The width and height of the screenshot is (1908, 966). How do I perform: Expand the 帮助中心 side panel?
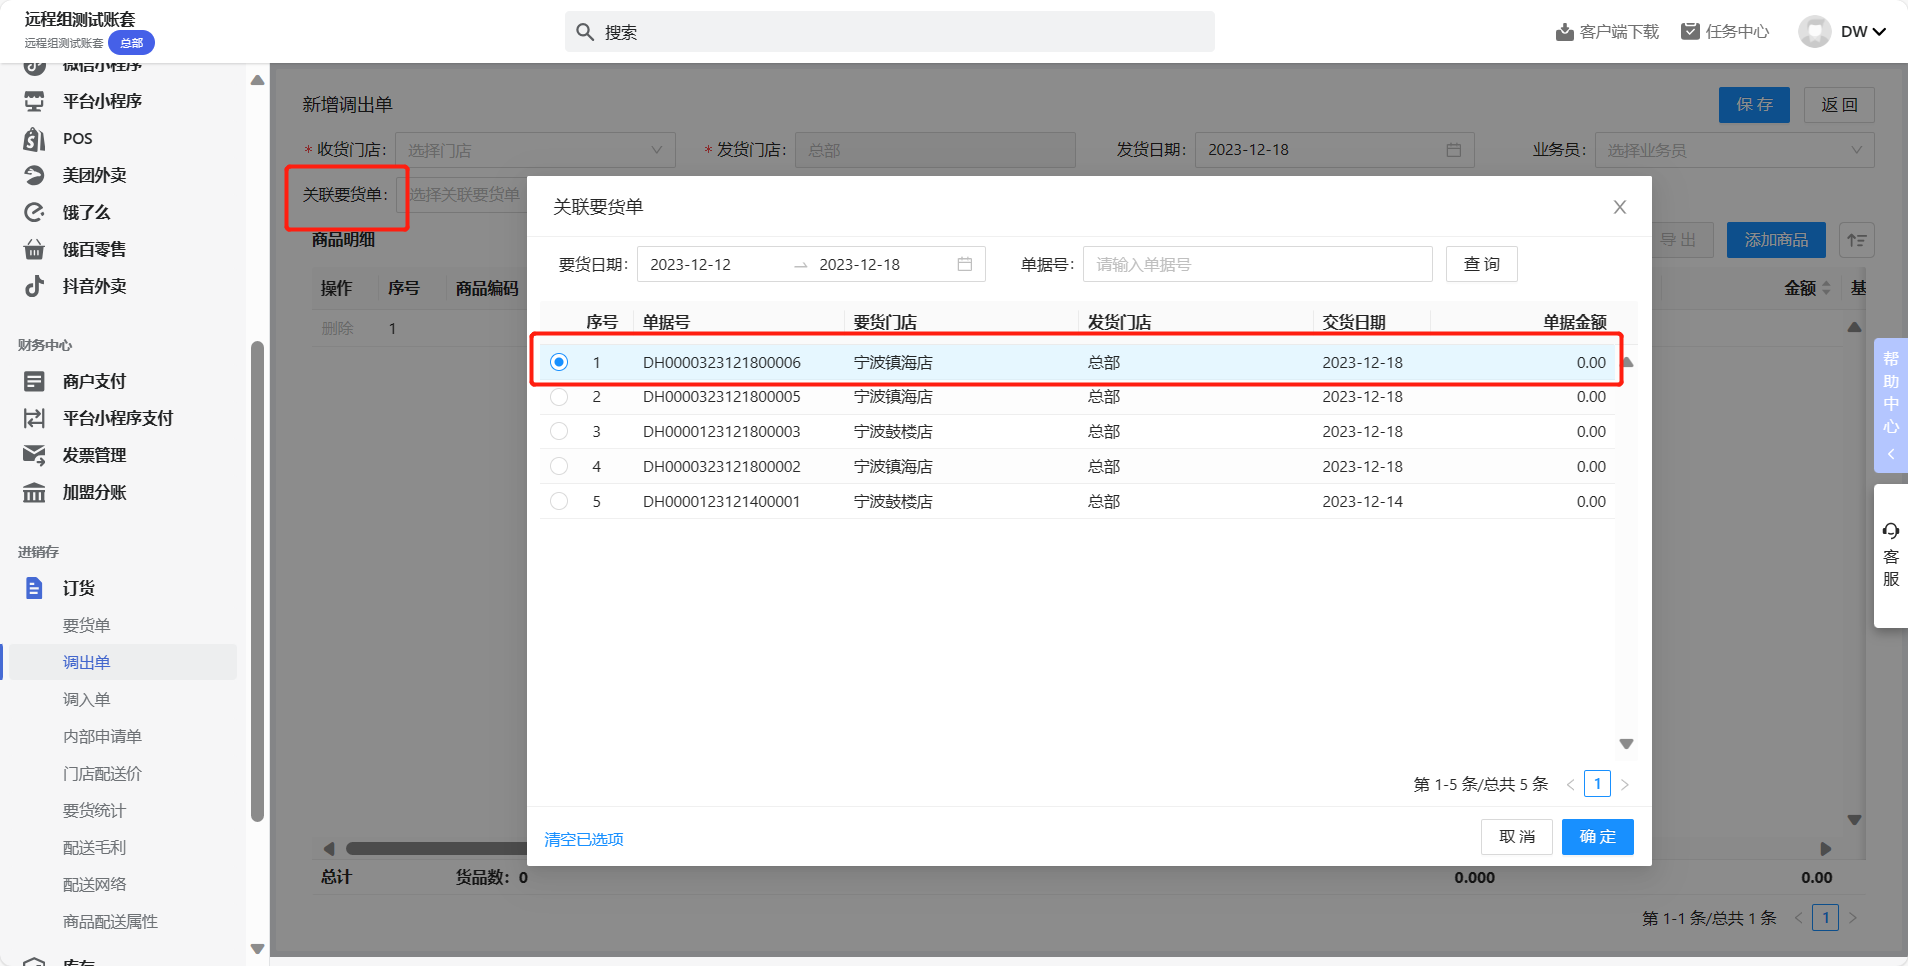(x=1891, y=405)
